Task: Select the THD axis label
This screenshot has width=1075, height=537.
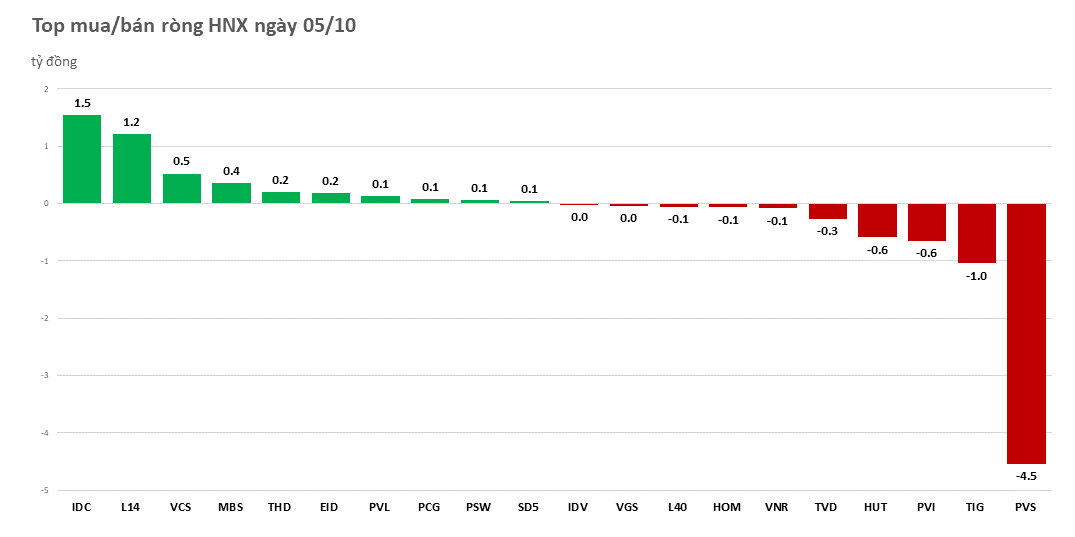Action: [x=280, y=507]
